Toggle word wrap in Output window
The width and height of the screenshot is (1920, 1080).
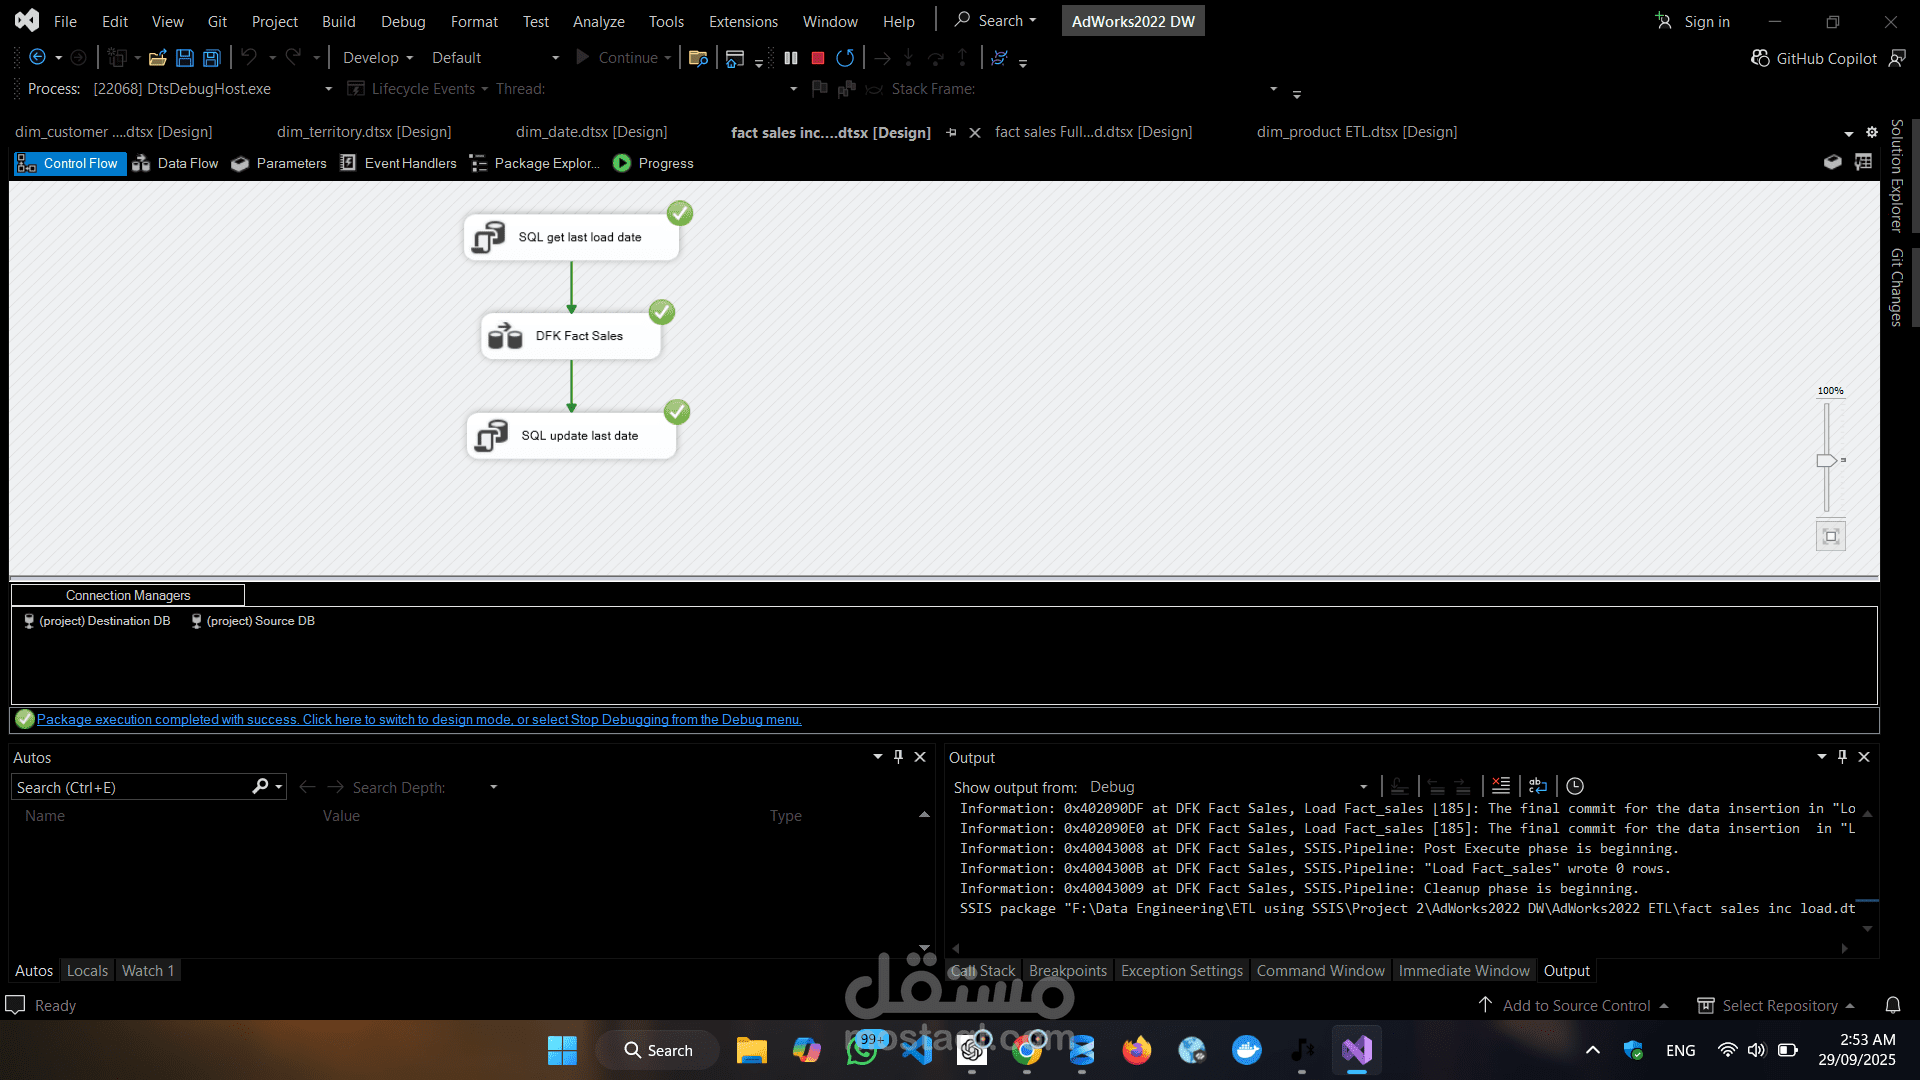coord(1538,786)
